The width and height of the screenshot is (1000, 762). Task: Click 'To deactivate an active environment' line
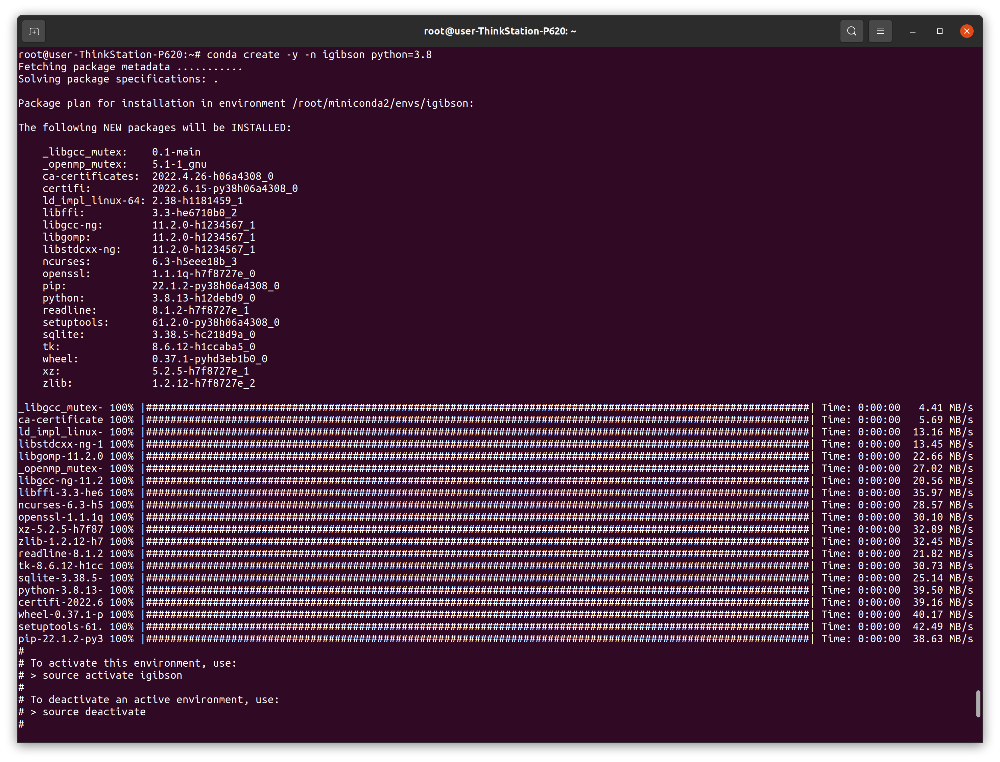click(x=149, y=700)
